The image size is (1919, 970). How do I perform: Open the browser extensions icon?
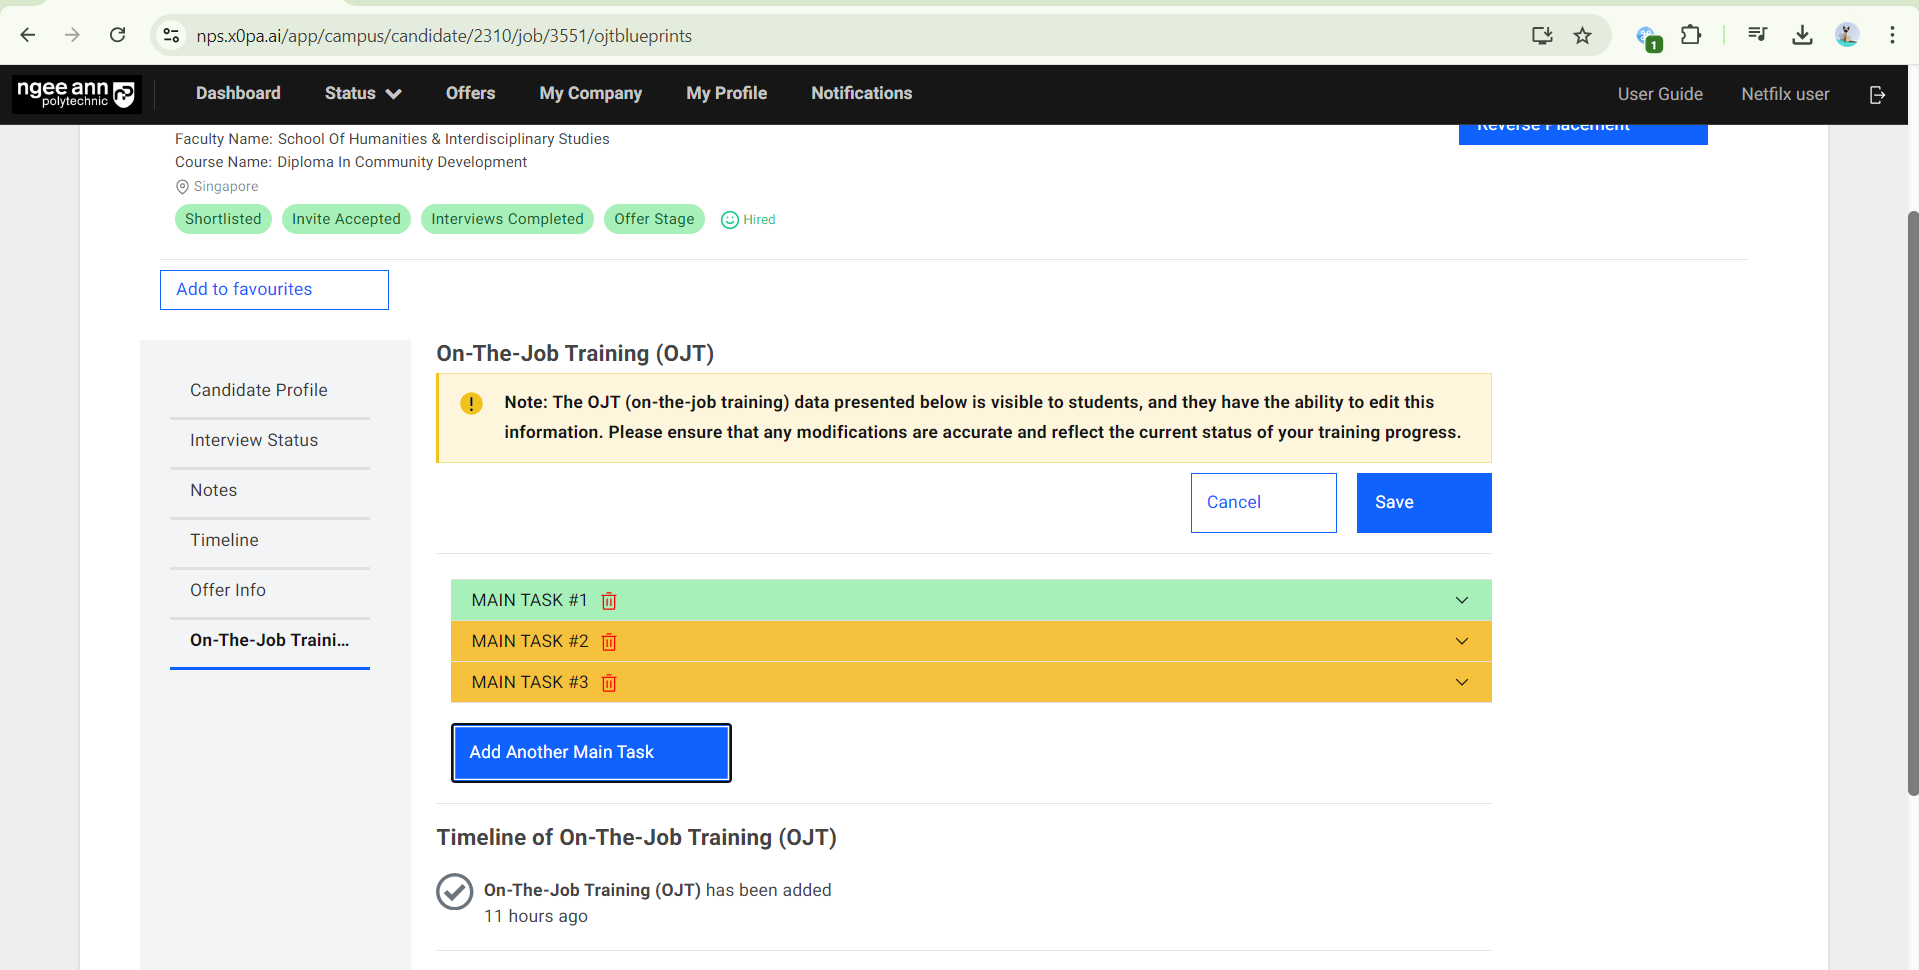tap(1691, 35)
